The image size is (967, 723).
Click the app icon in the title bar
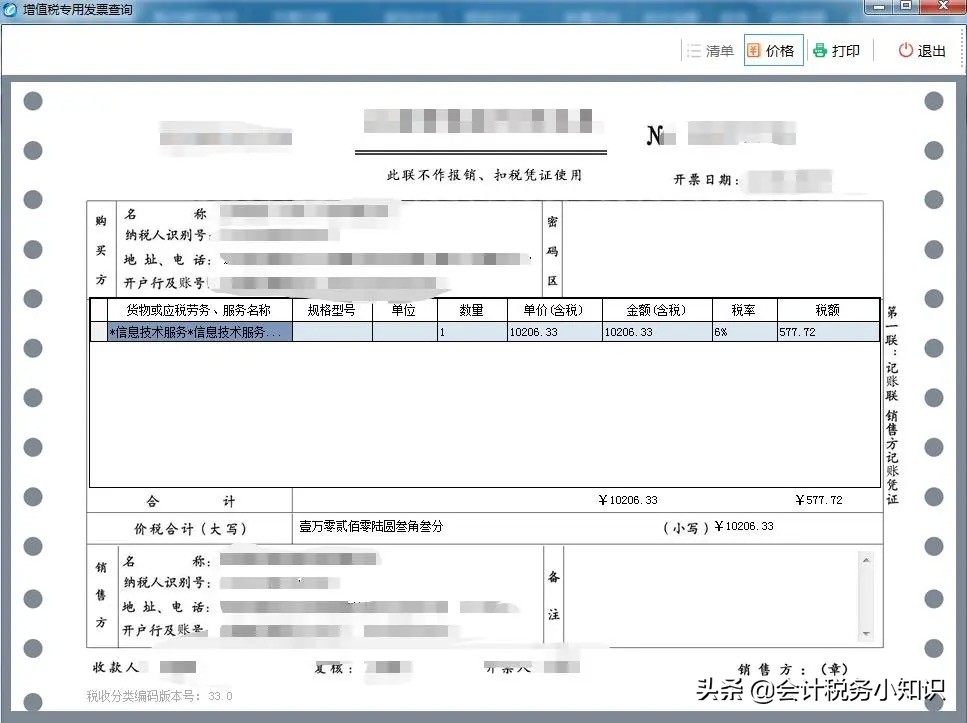click(x=10, y=10)
